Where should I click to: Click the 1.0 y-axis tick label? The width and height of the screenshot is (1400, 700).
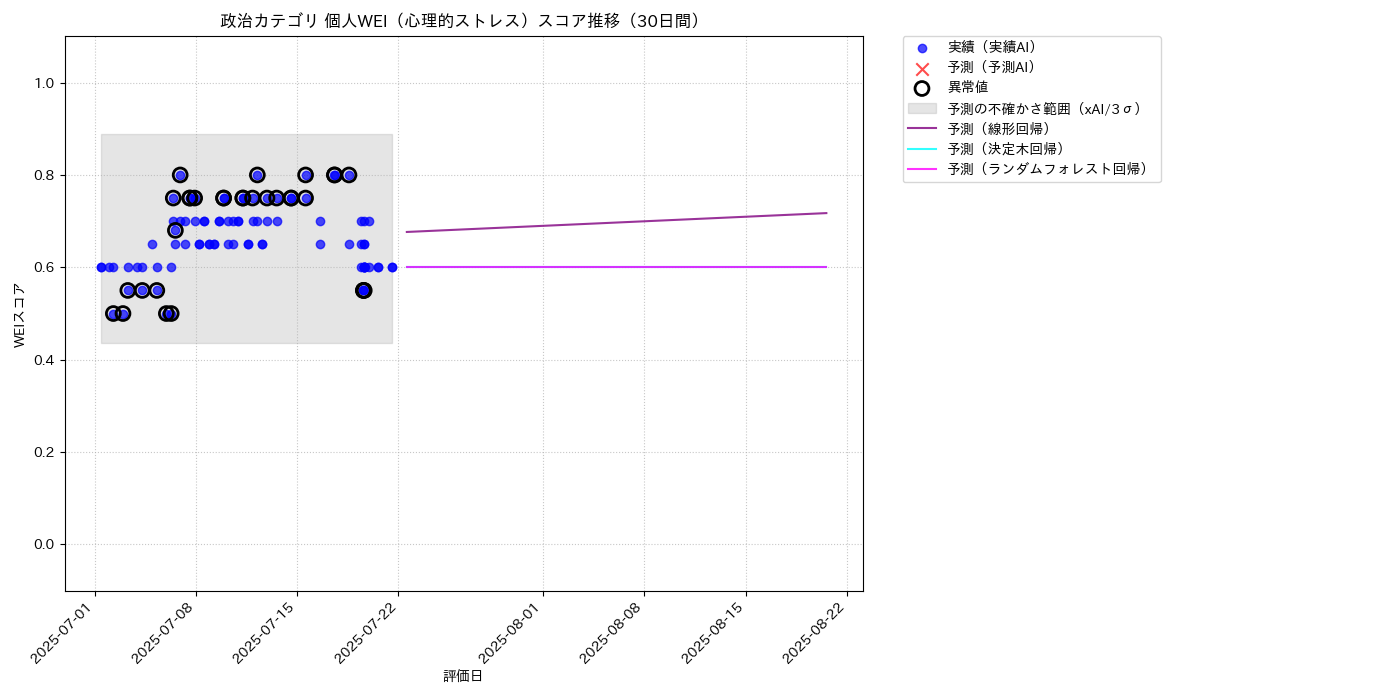pyautogui.click(x=44, y=83)
